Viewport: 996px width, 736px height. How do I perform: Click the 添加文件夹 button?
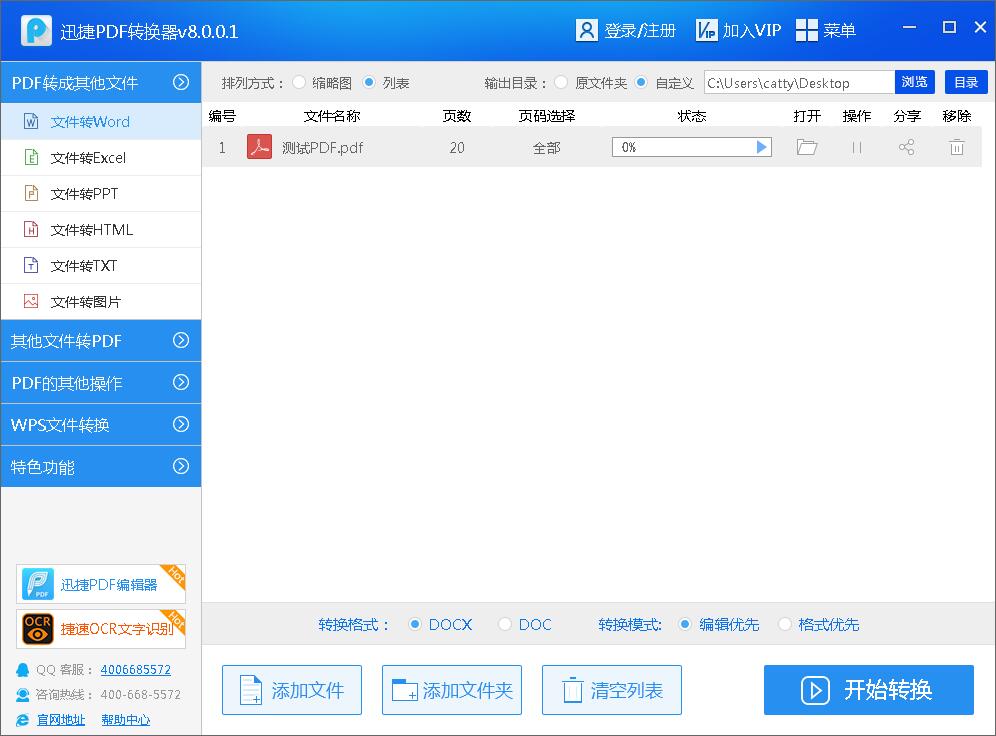(452, 690)
